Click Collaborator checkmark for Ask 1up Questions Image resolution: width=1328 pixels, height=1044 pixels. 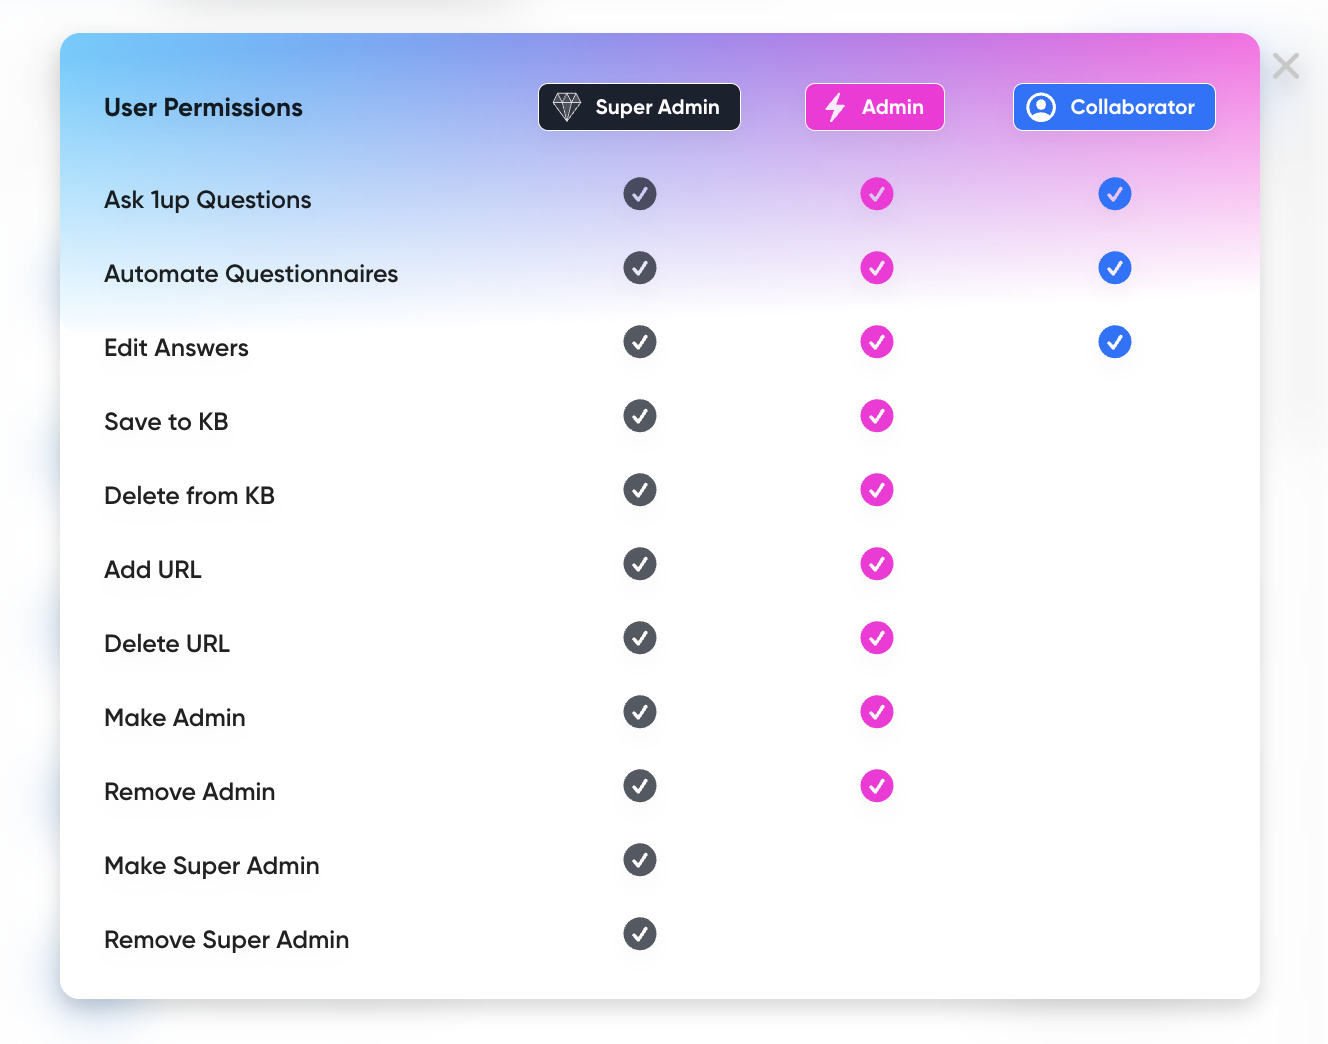point(1115,194)
